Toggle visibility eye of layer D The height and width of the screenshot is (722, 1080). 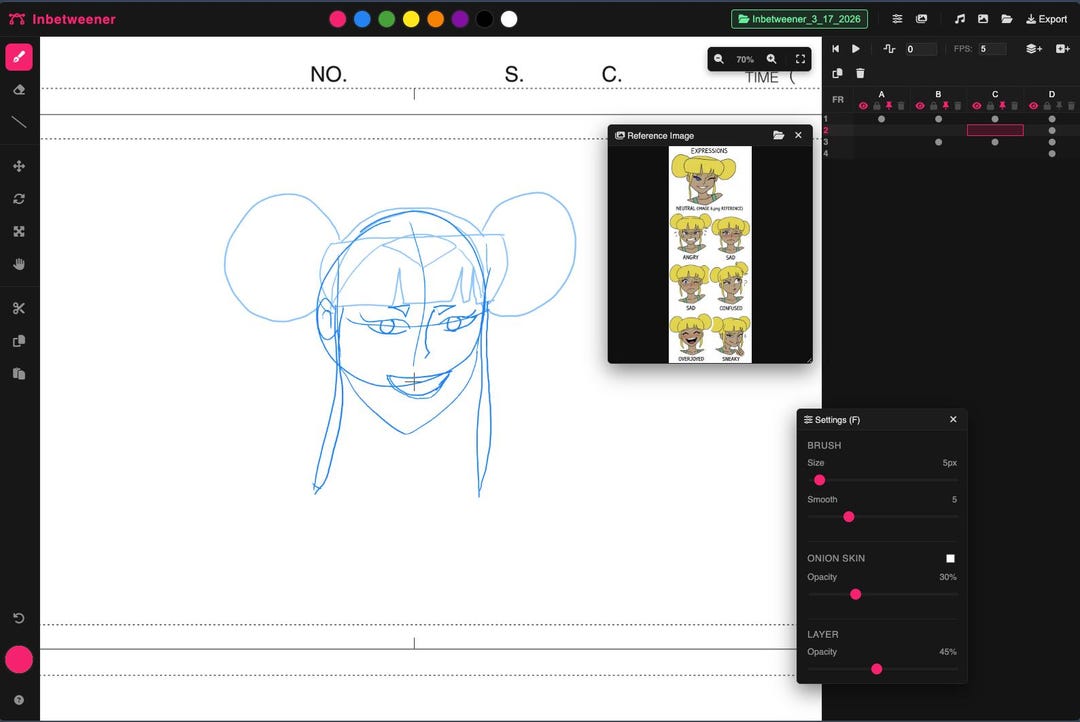(1033, 106)
